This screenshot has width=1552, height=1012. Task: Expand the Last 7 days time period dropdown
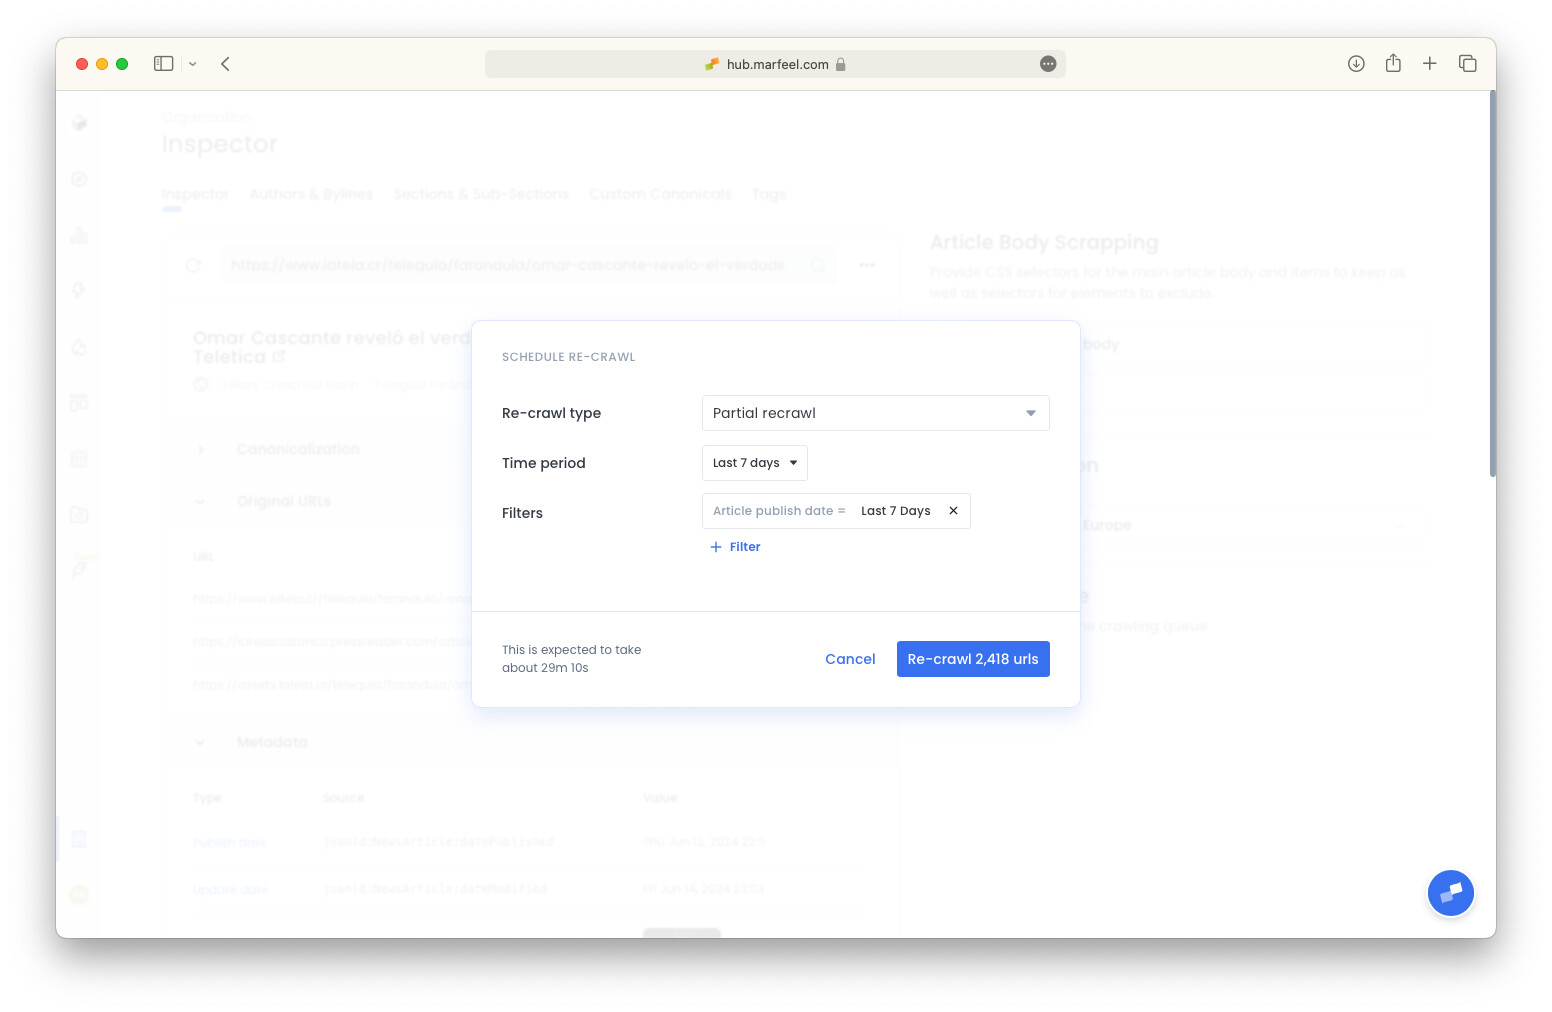point(754,463)
